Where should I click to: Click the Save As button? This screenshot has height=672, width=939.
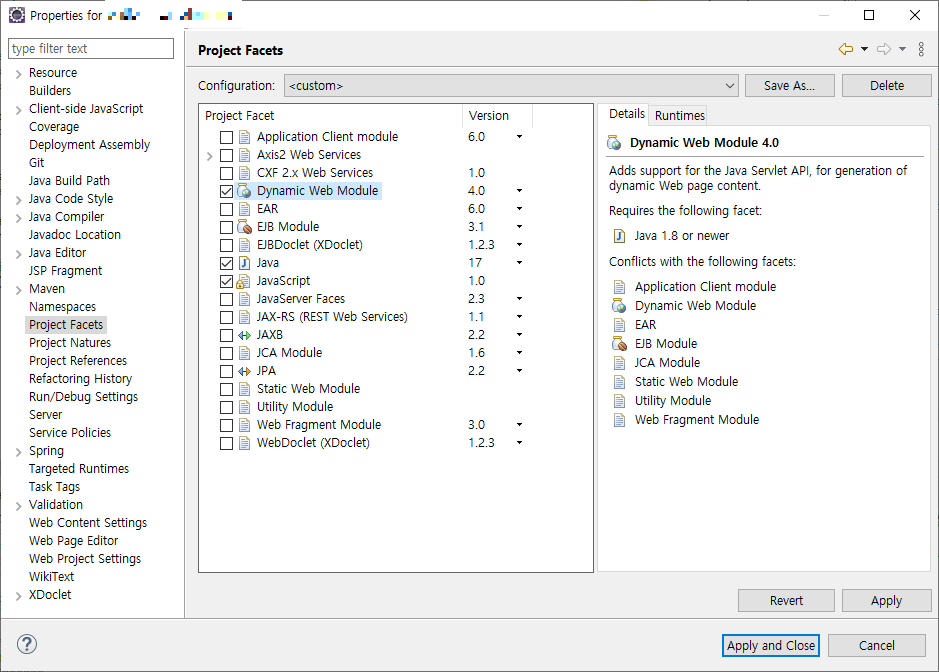tap(789, 85)
